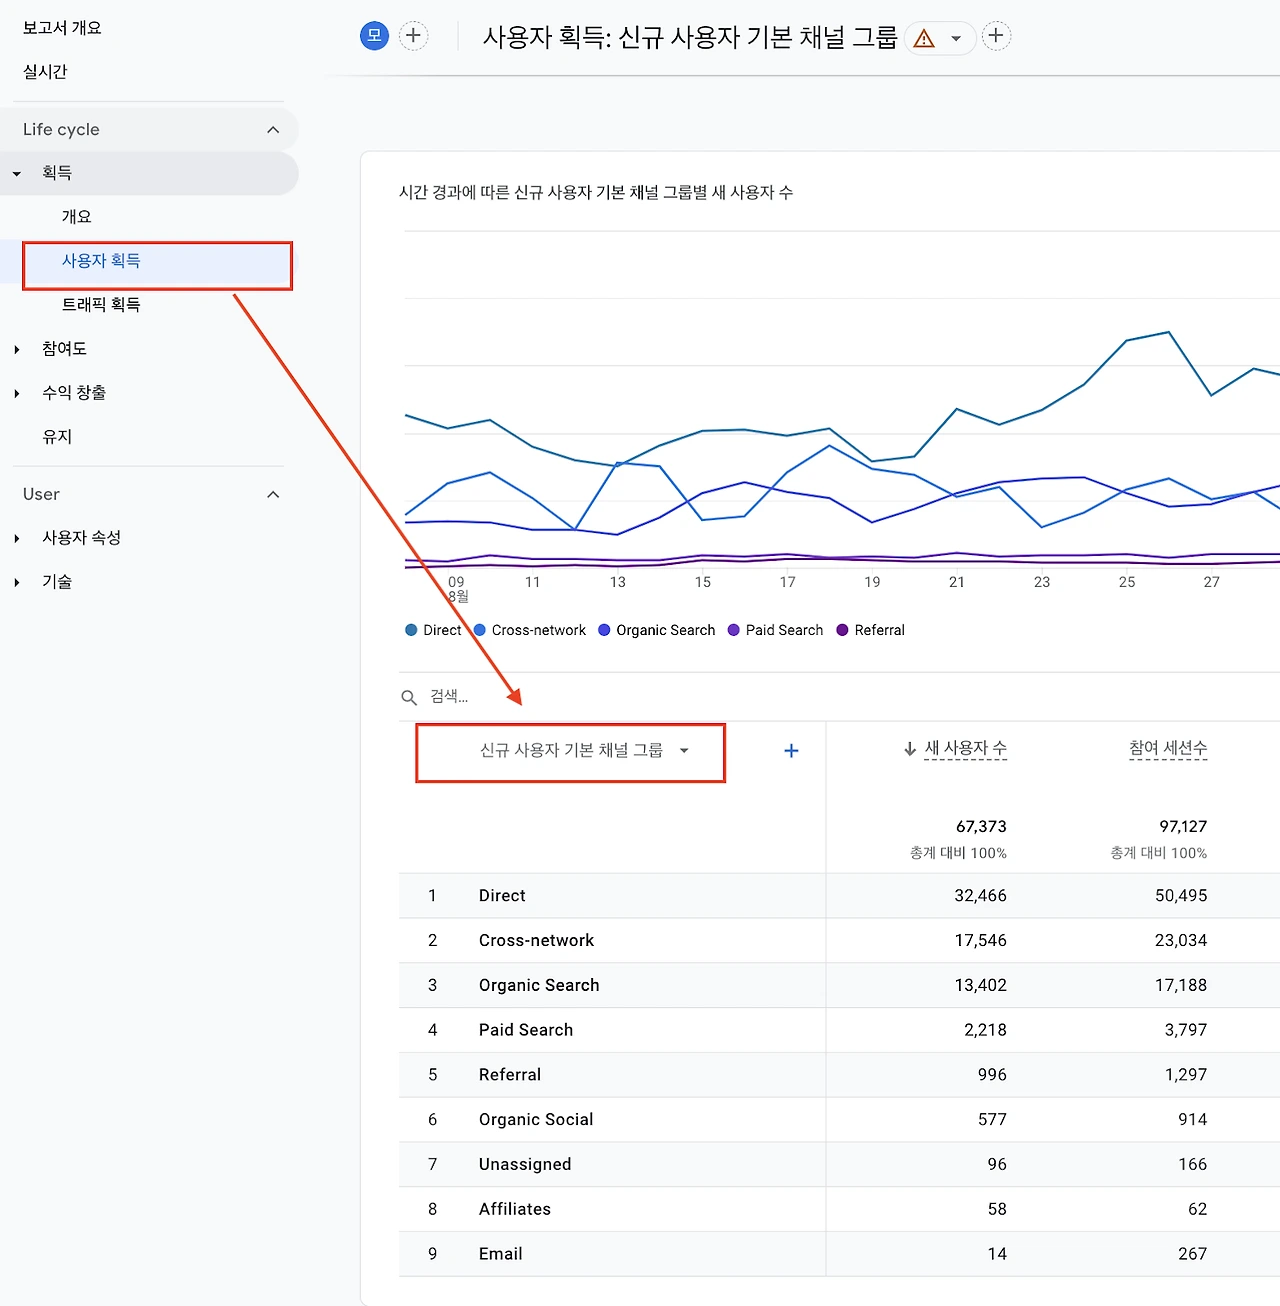Click the Paid Search row label
The height and width of the screenshot is (1306, 1280).
(526, 1030)
